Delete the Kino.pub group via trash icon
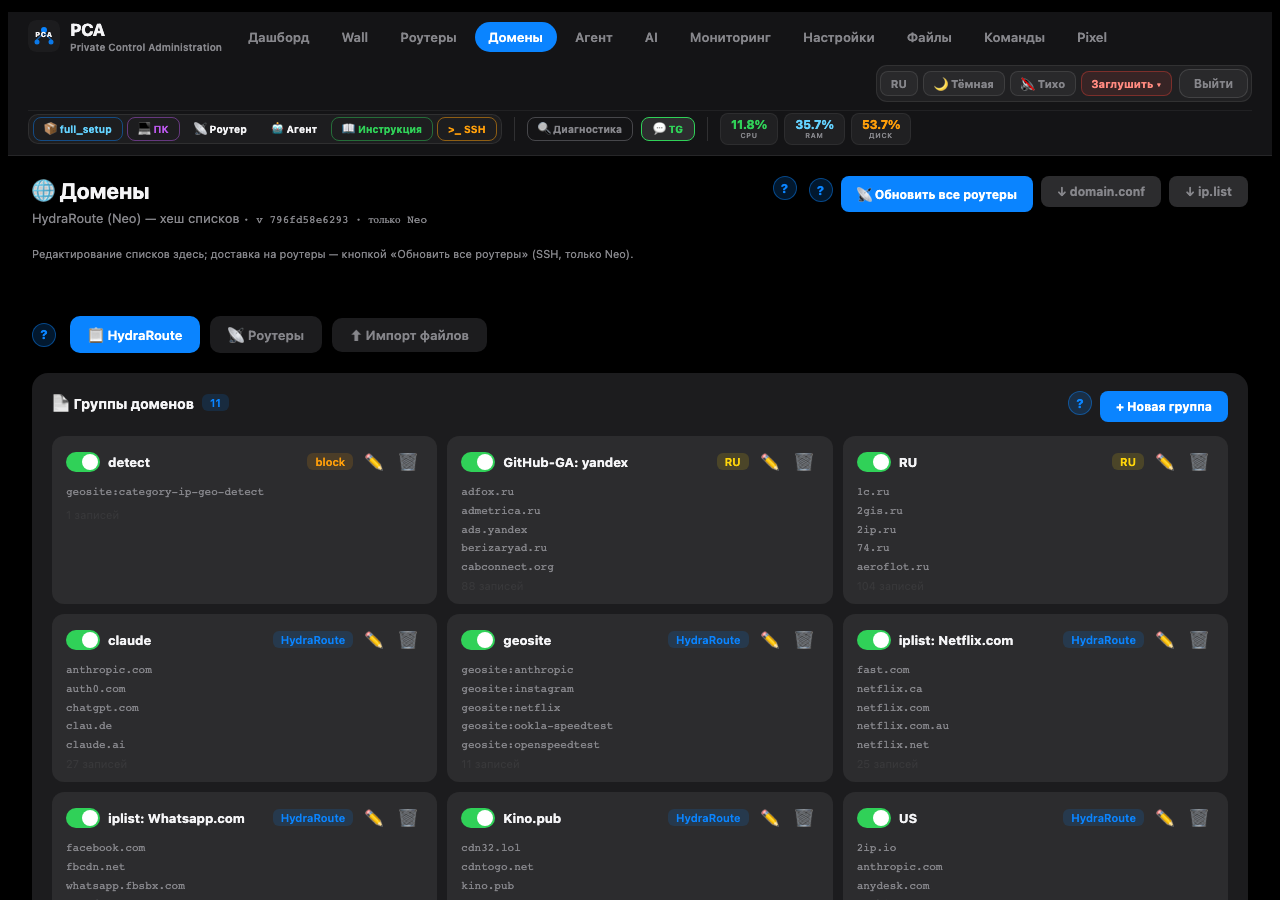 [x=804, y=818]
